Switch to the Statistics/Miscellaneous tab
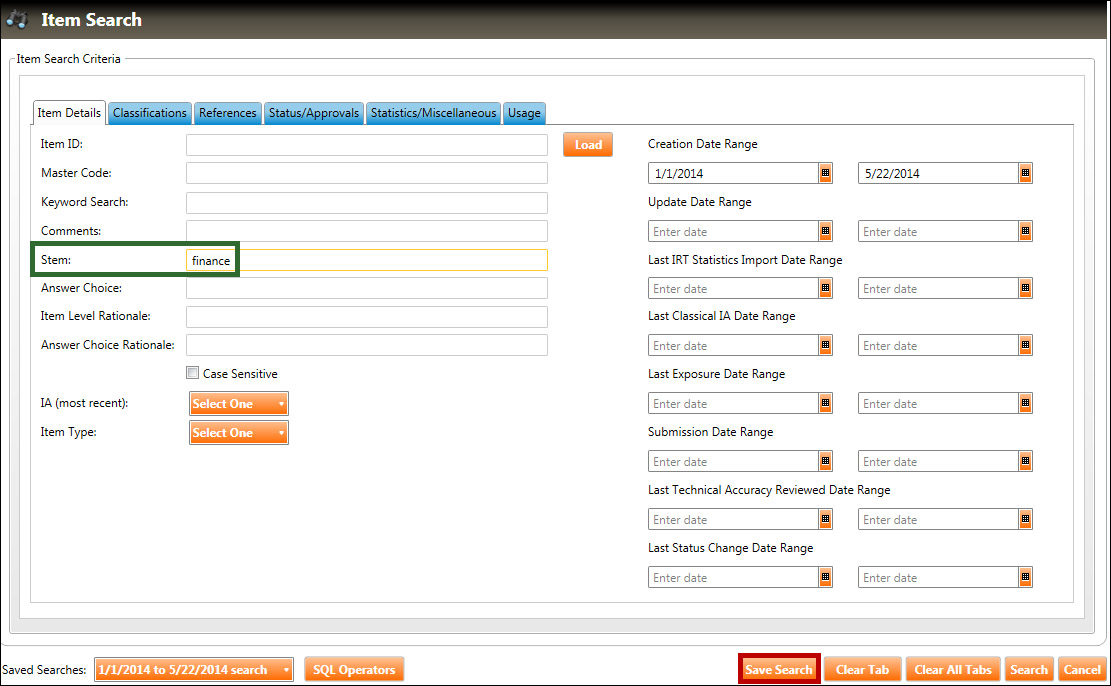The width and height of the screenshot is (1111, 686). (433, 113)
